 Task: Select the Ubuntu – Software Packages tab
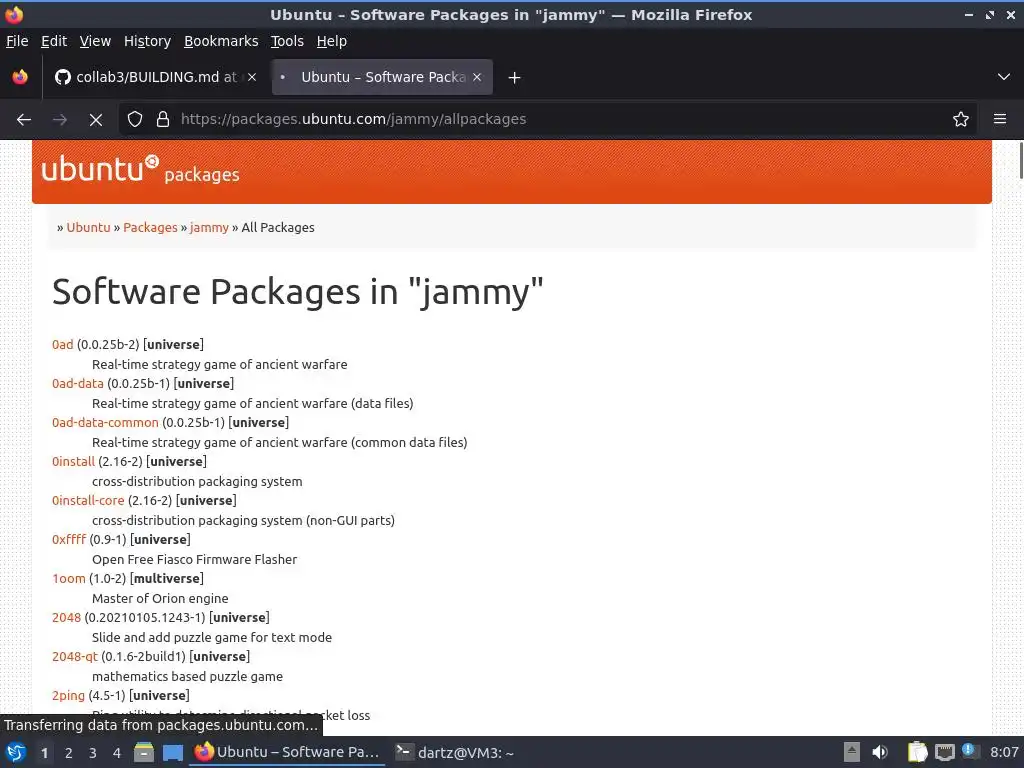coord(382,77)
